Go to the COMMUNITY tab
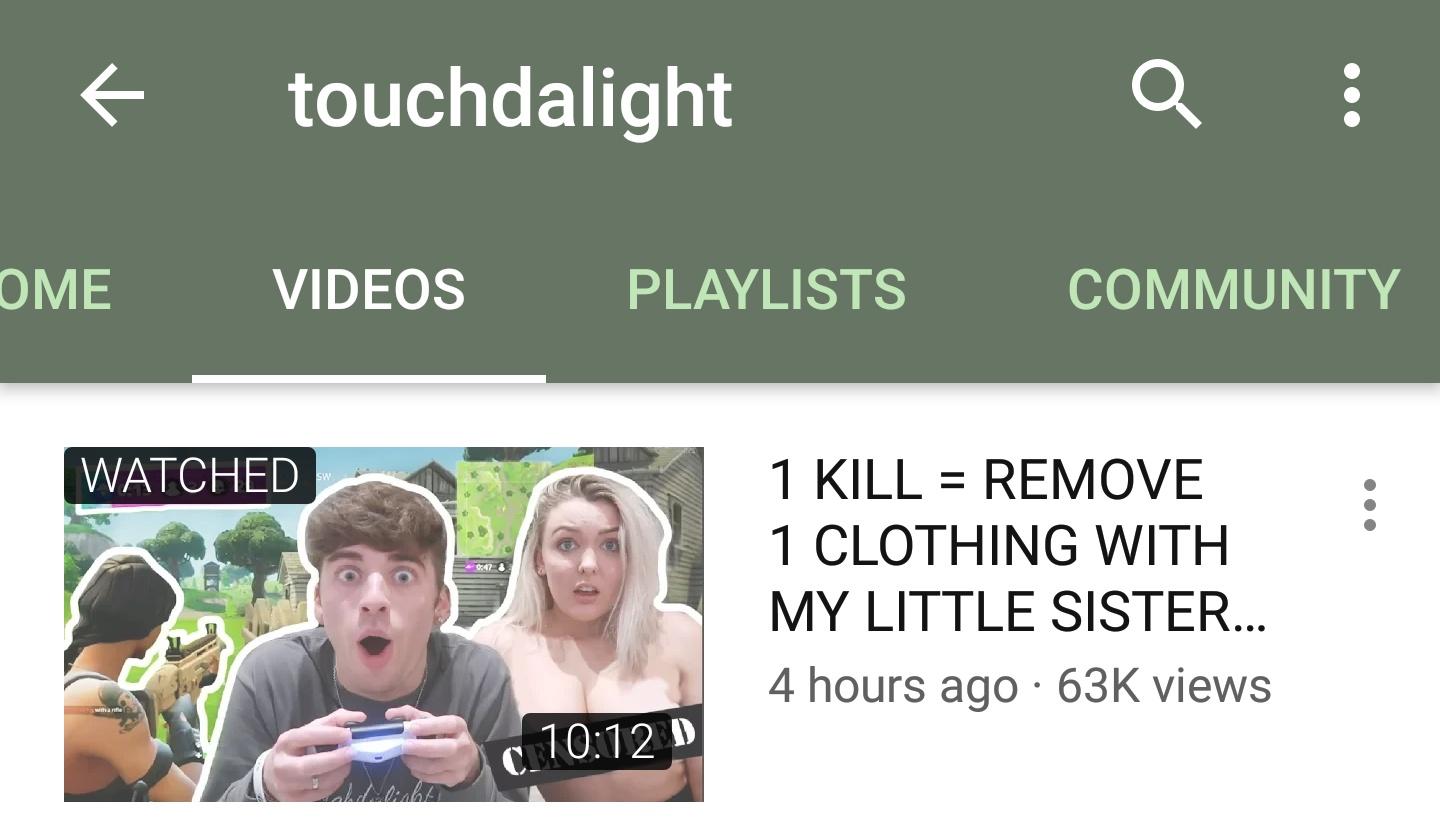This screenshot has height=827, width=1440. (x=1233, y=290)
